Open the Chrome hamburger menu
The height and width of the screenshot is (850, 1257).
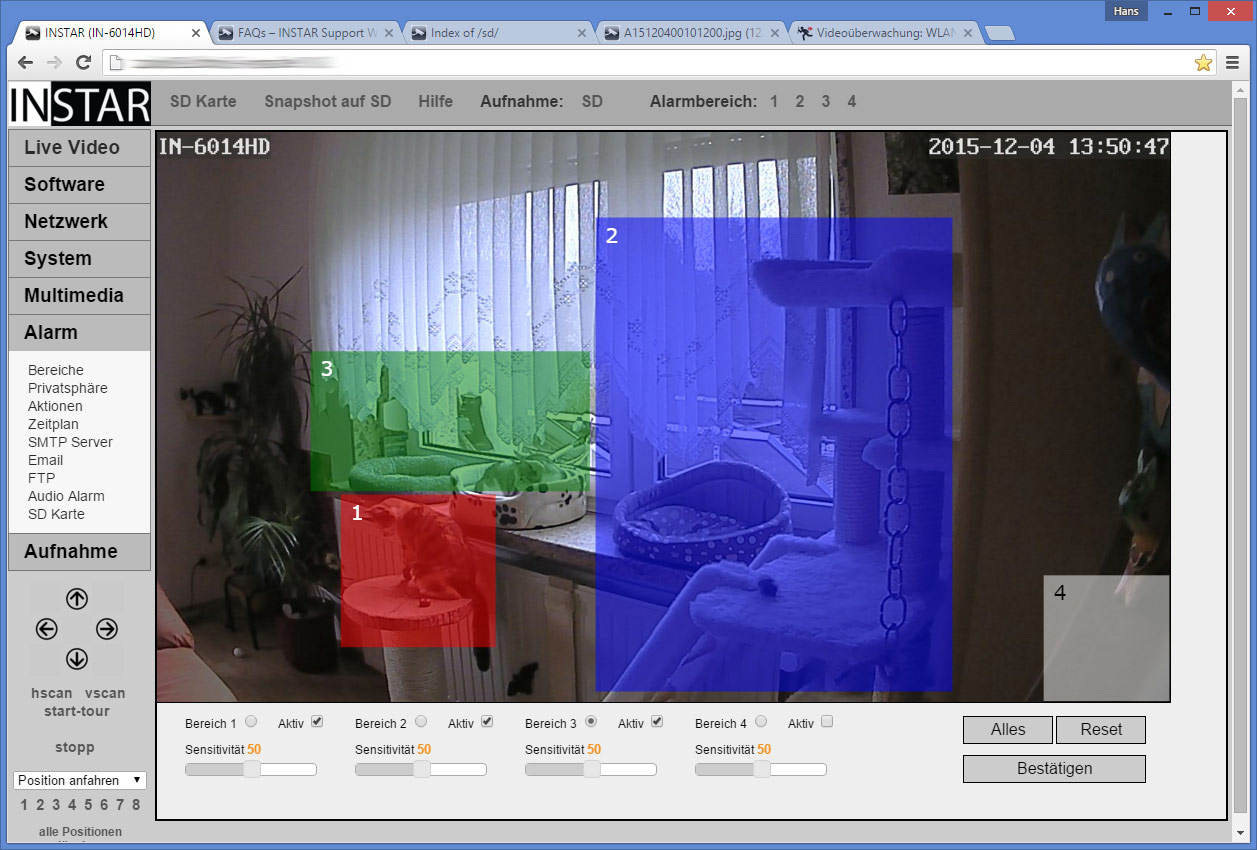1232,63
